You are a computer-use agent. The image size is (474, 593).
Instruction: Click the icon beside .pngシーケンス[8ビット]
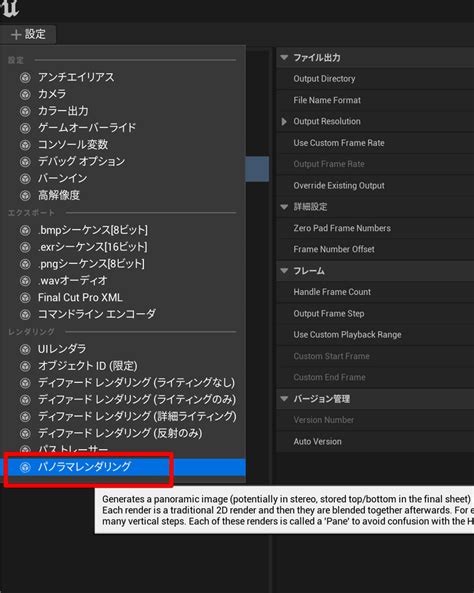(x=25, y=264)
